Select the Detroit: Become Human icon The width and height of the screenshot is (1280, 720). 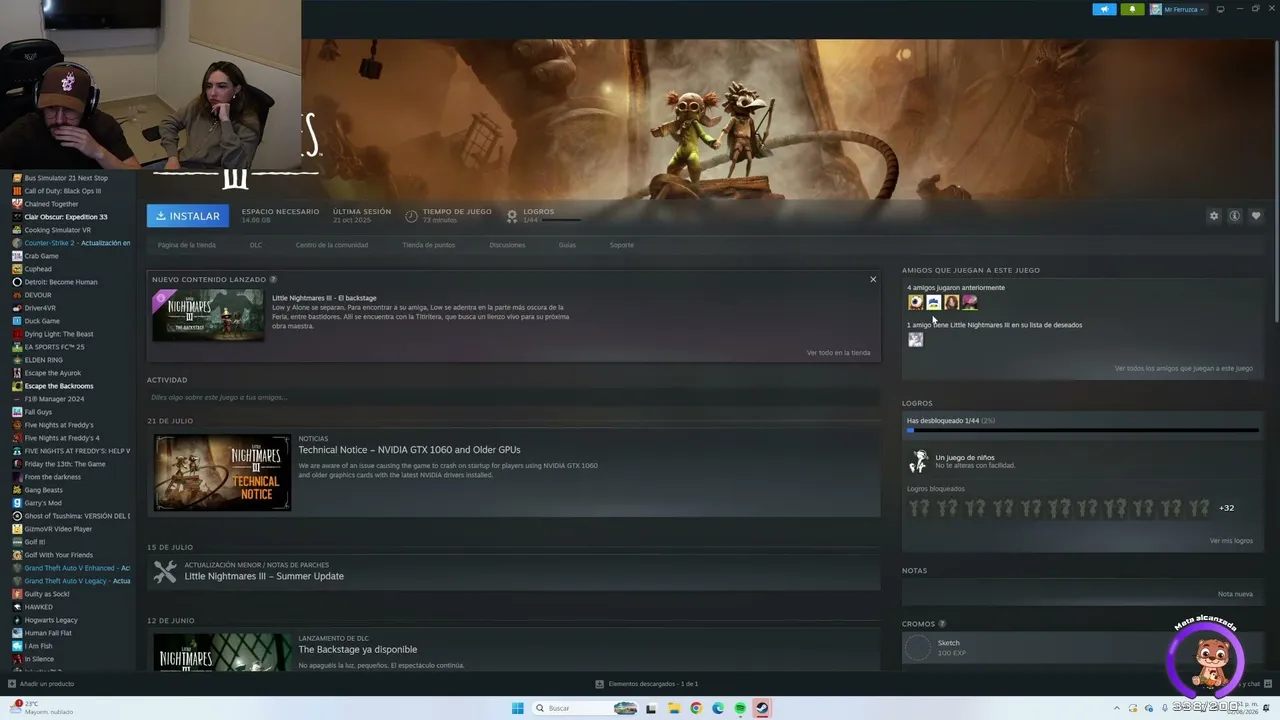pyautogui.click(x=17, y=282)
